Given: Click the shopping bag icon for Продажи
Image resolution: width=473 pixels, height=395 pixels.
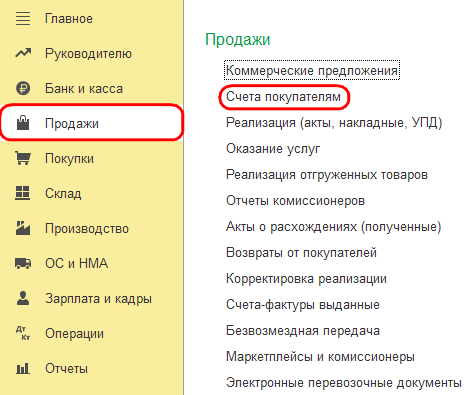Looking at the screenshot, I should pyautogui.click(x=23, y=122).
